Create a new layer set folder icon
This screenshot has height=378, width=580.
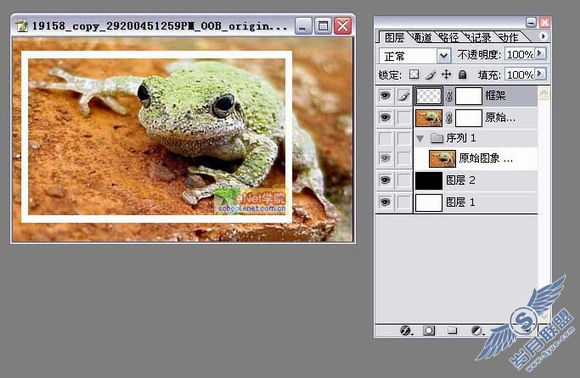click(452, 330)
